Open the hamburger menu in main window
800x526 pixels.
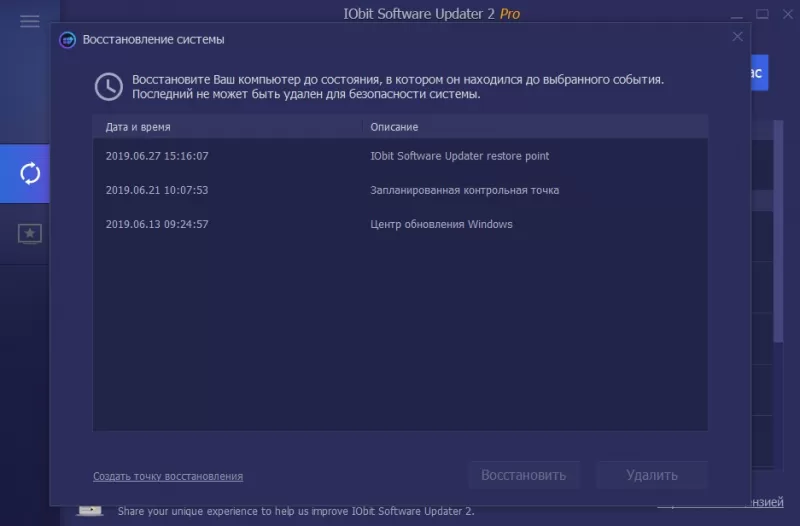(x=30, y=21)
